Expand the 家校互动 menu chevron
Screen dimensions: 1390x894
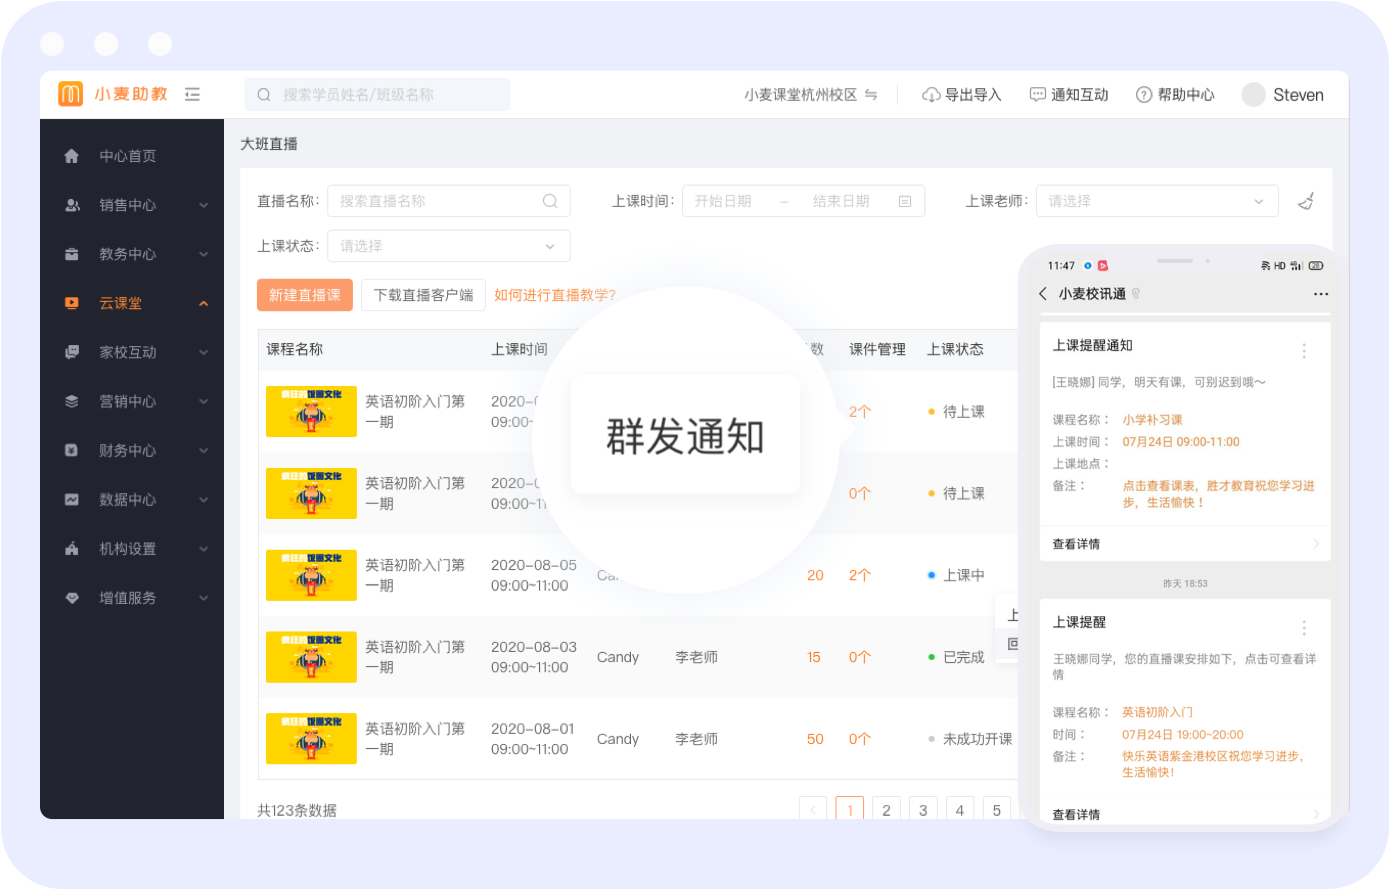click(x=204, y=352)
